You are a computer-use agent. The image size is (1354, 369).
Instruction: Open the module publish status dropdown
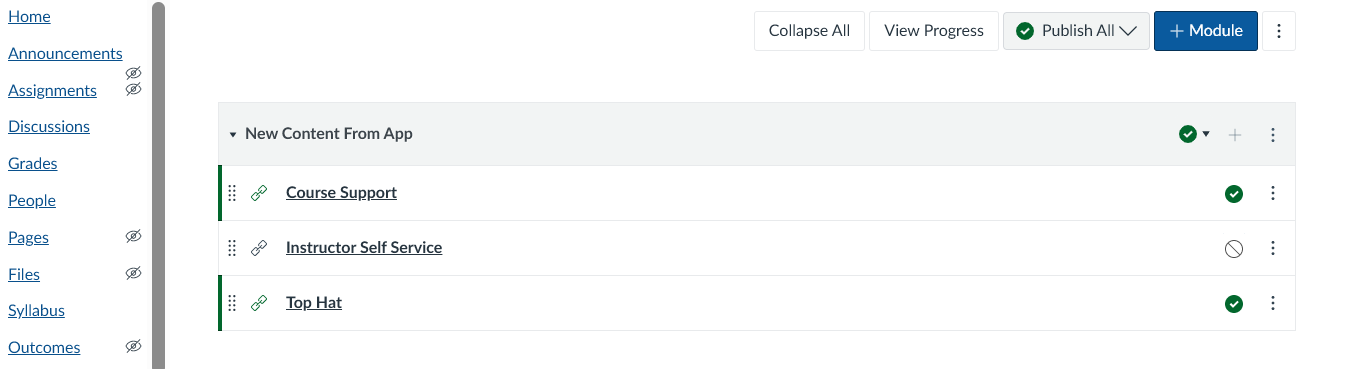click(x=1194, y=134)
